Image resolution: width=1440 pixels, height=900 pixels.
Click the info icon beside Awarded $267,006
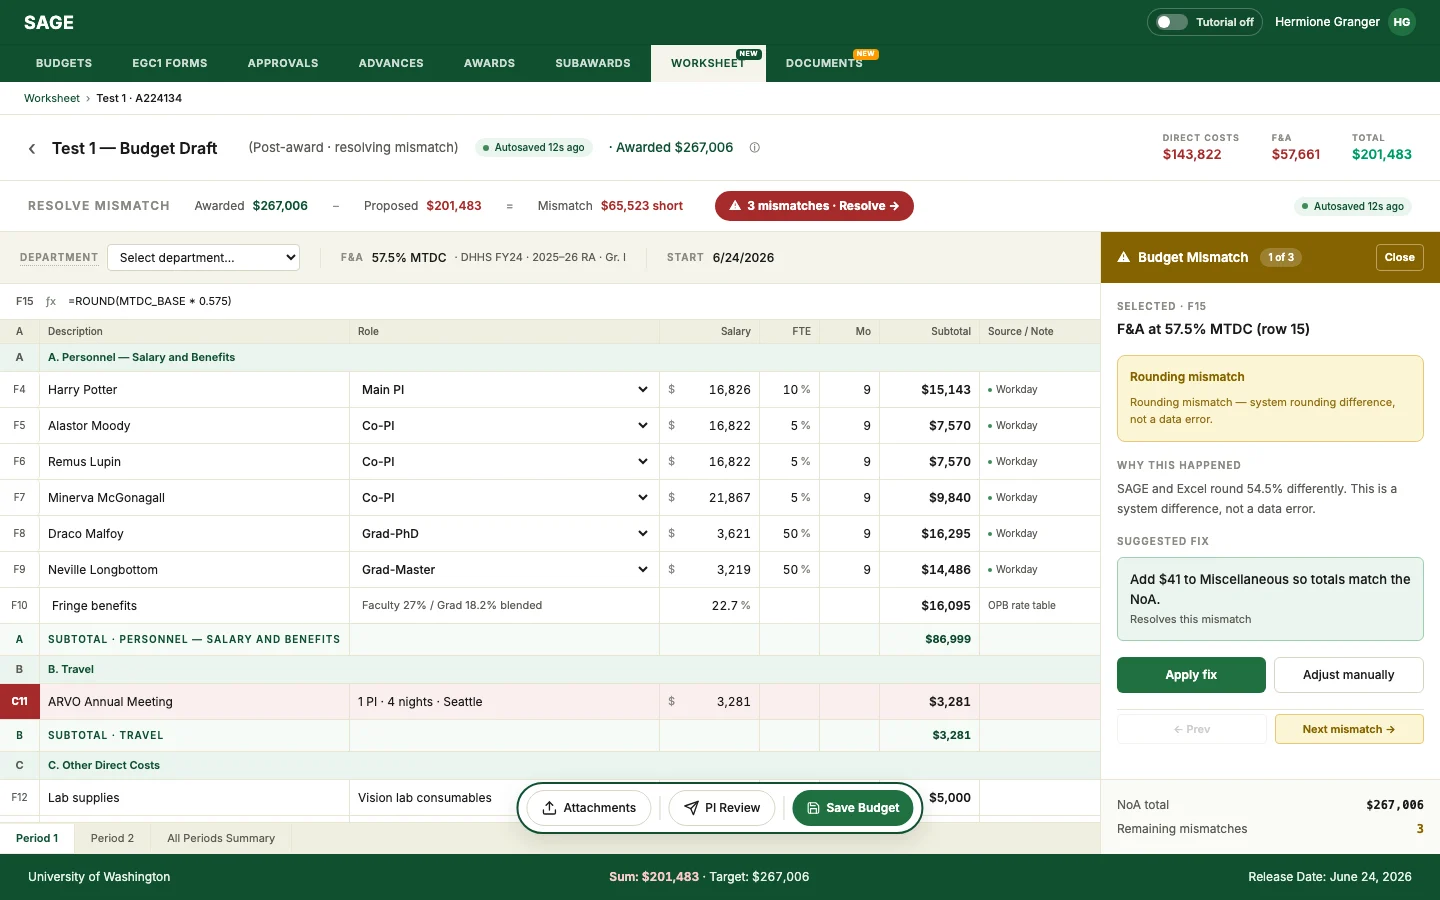pos(755,148)
